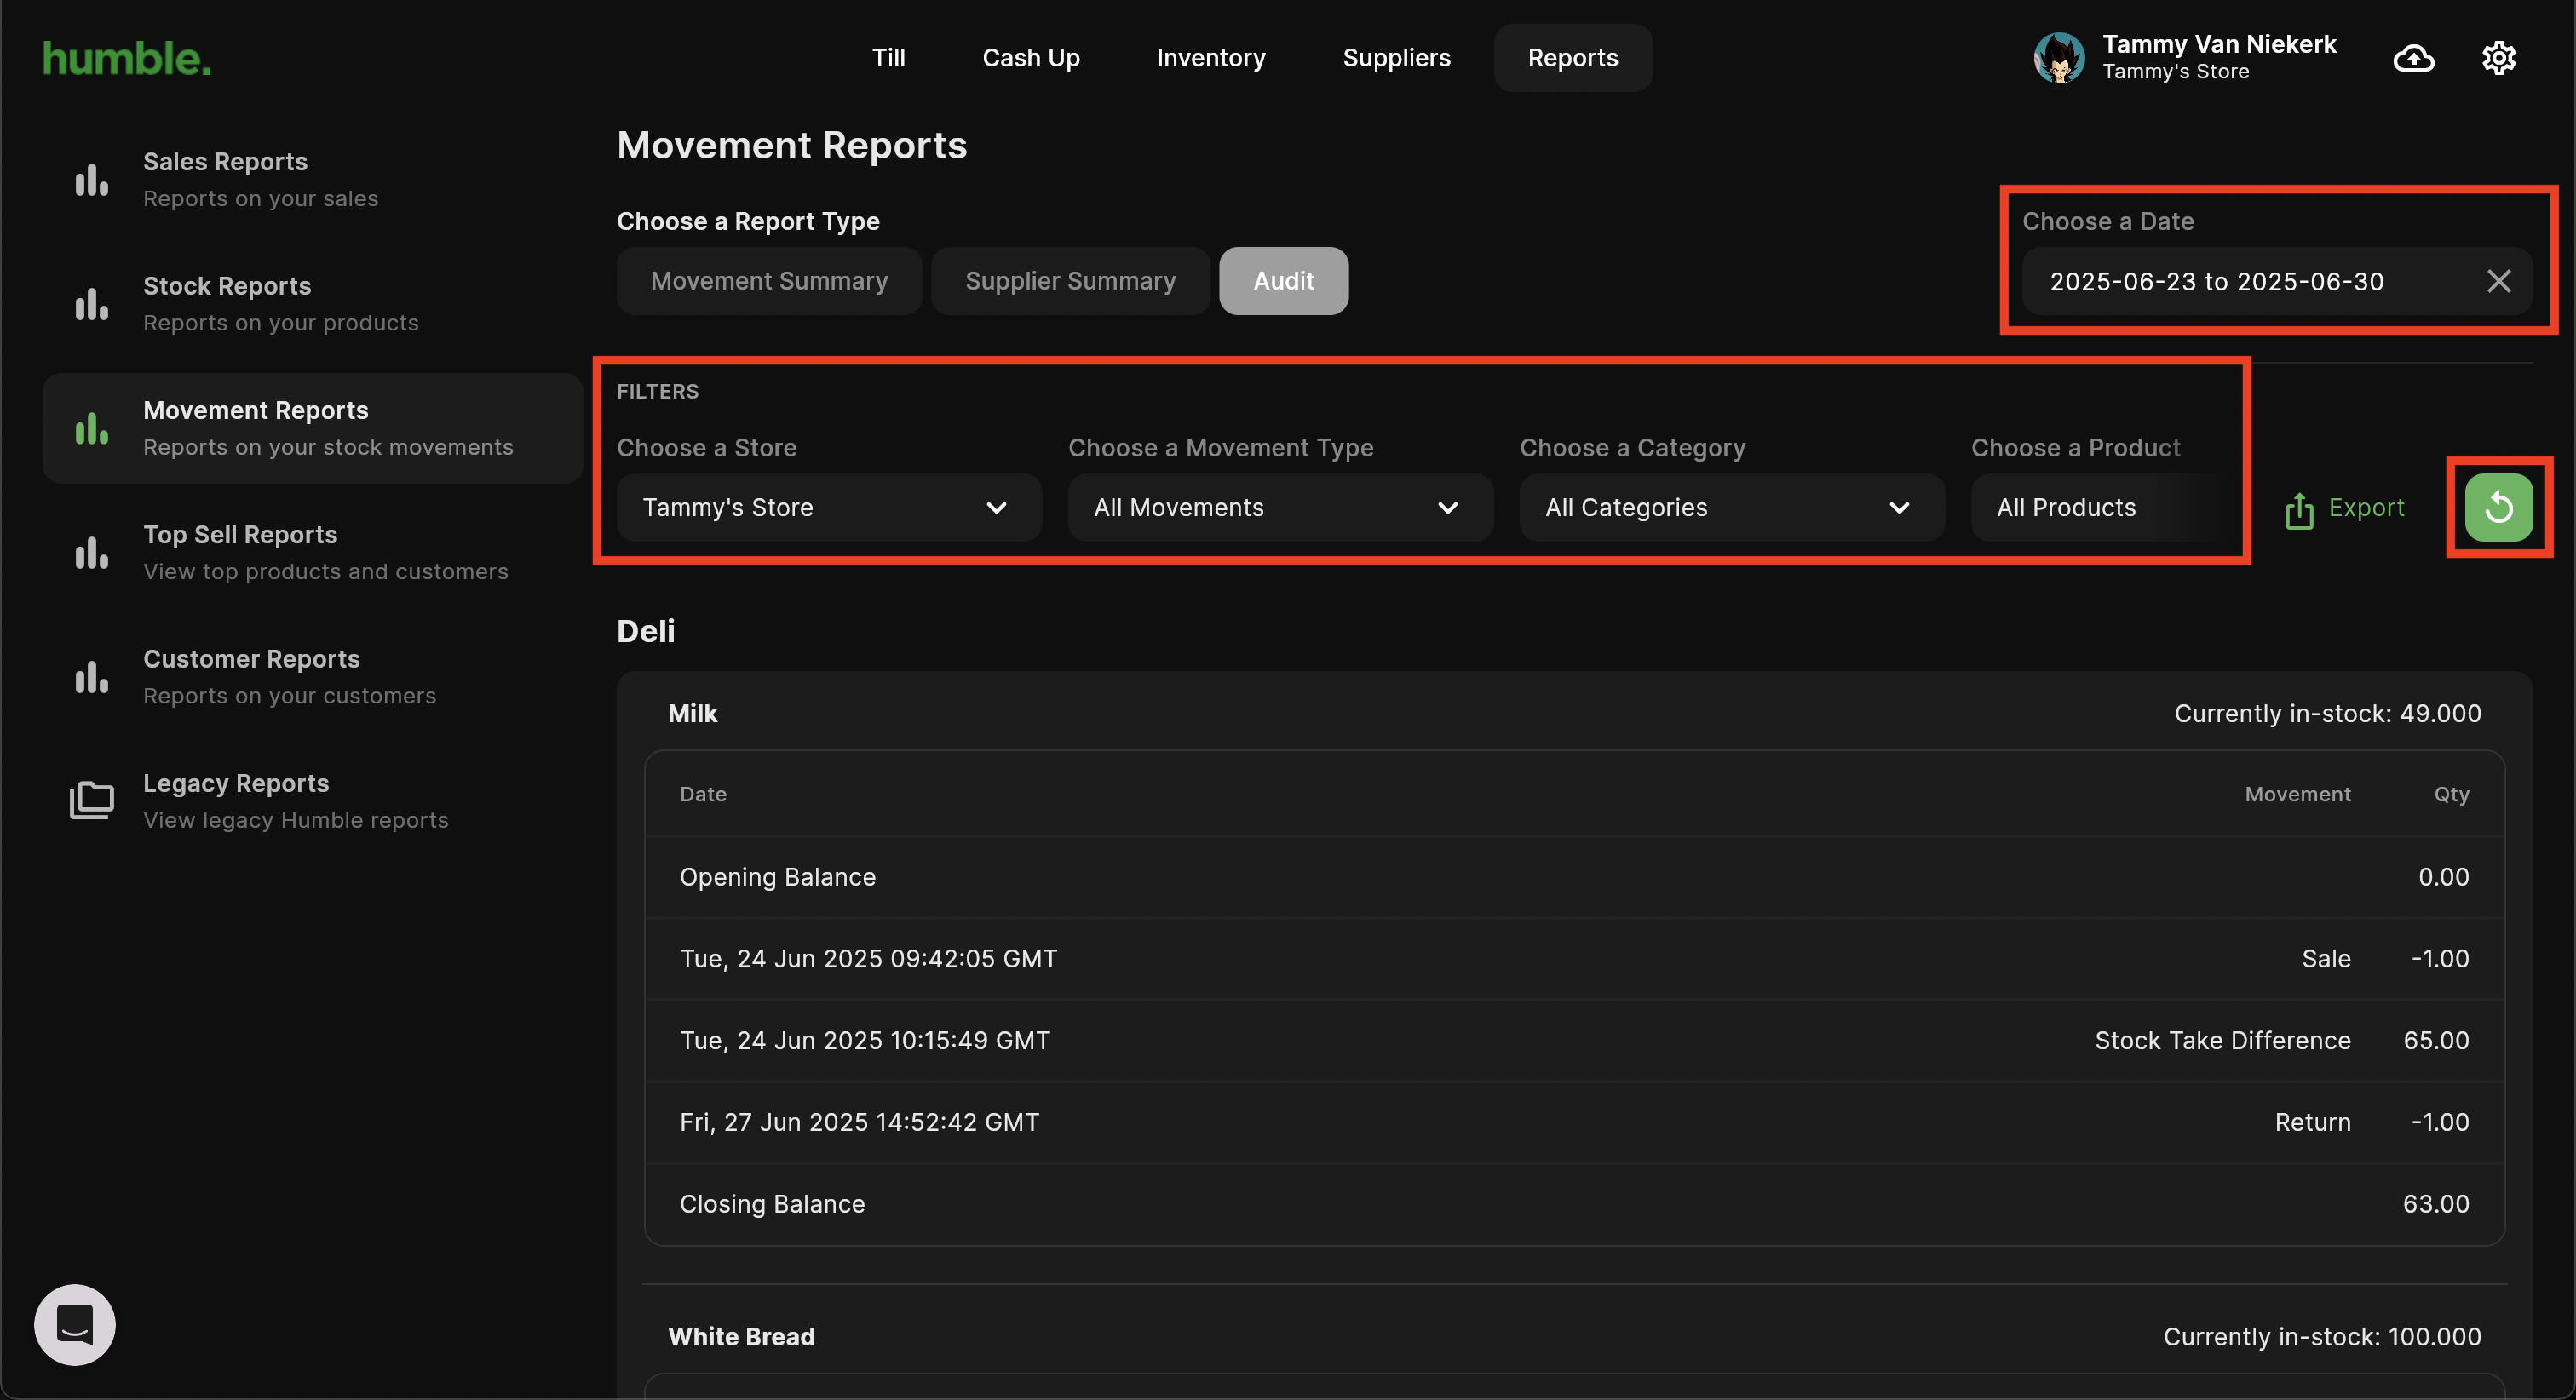Click the Customer Reports chart icon
The width and height of the screenshot is (2576, 1400).
point(91,677)
